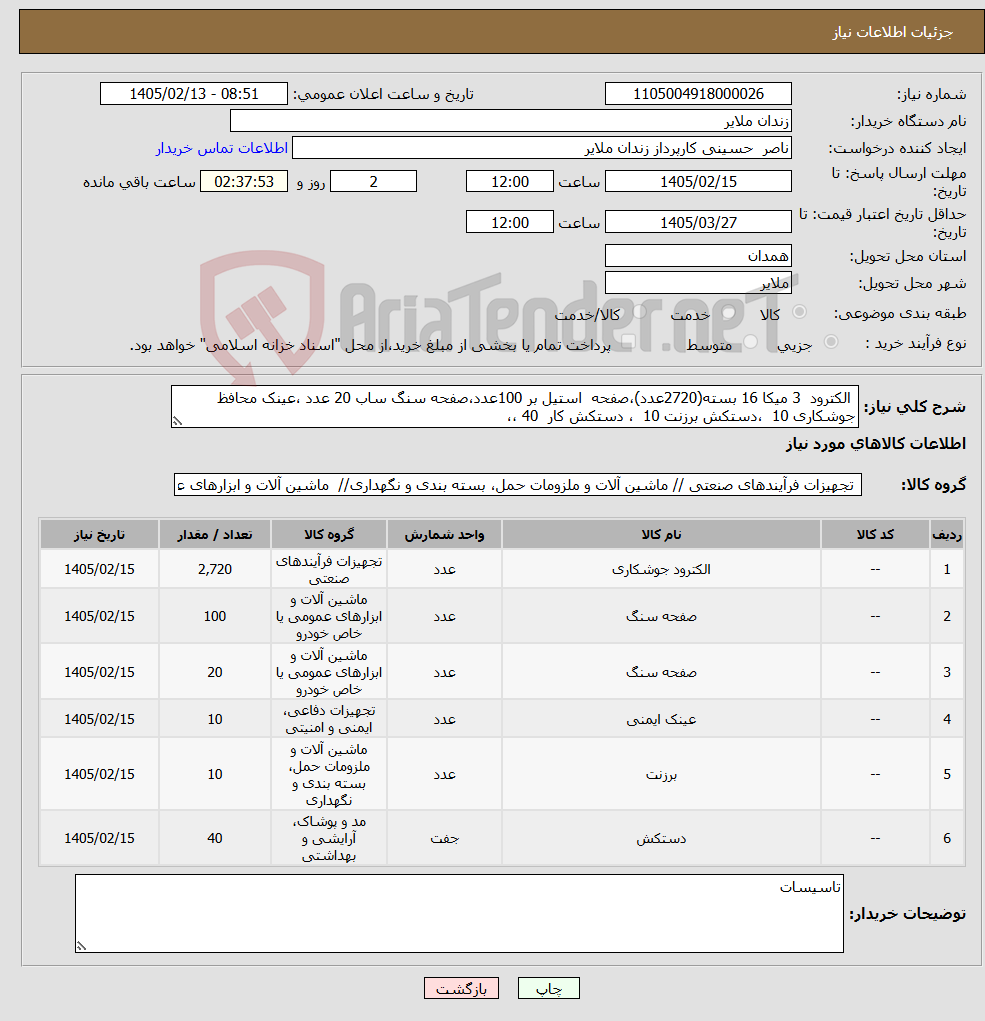Click the شماره نیاز number field
Screen dimensions: 985x1021
click(698, 94)
